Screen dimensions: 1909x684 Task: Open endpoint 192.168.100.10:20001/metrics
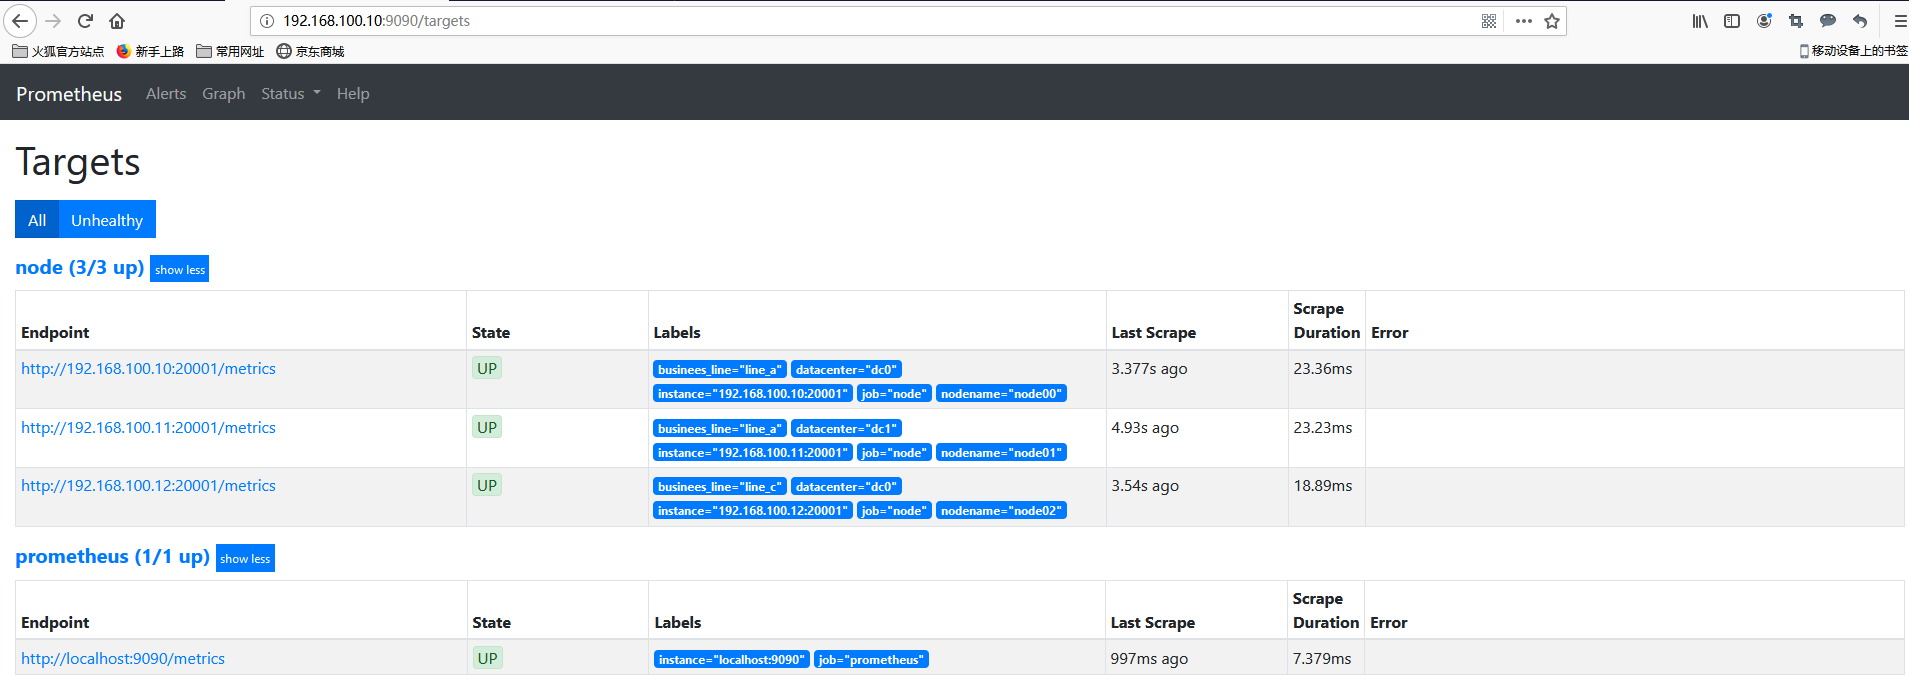click(x=148, y=369)
